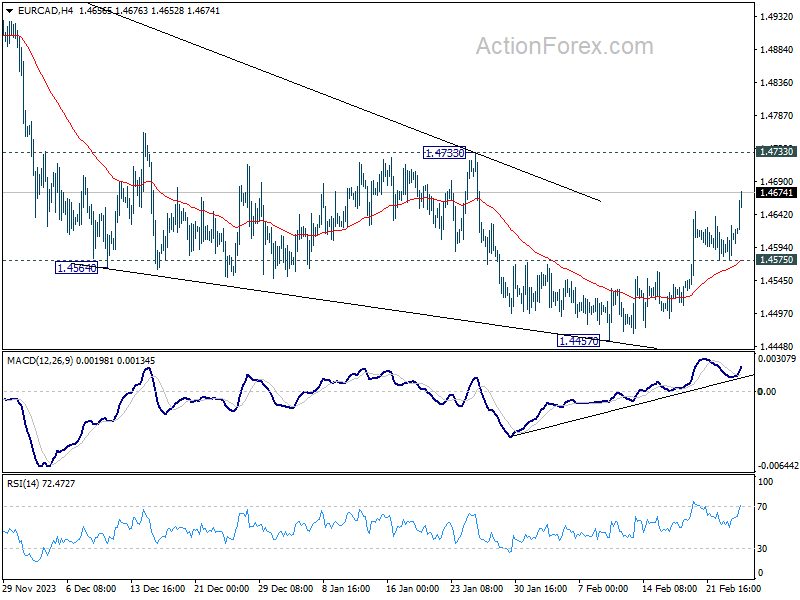Screen dimensions: 800x600
Task: Click the RSI 30 level scale label
Action: [x=762, y=548]
